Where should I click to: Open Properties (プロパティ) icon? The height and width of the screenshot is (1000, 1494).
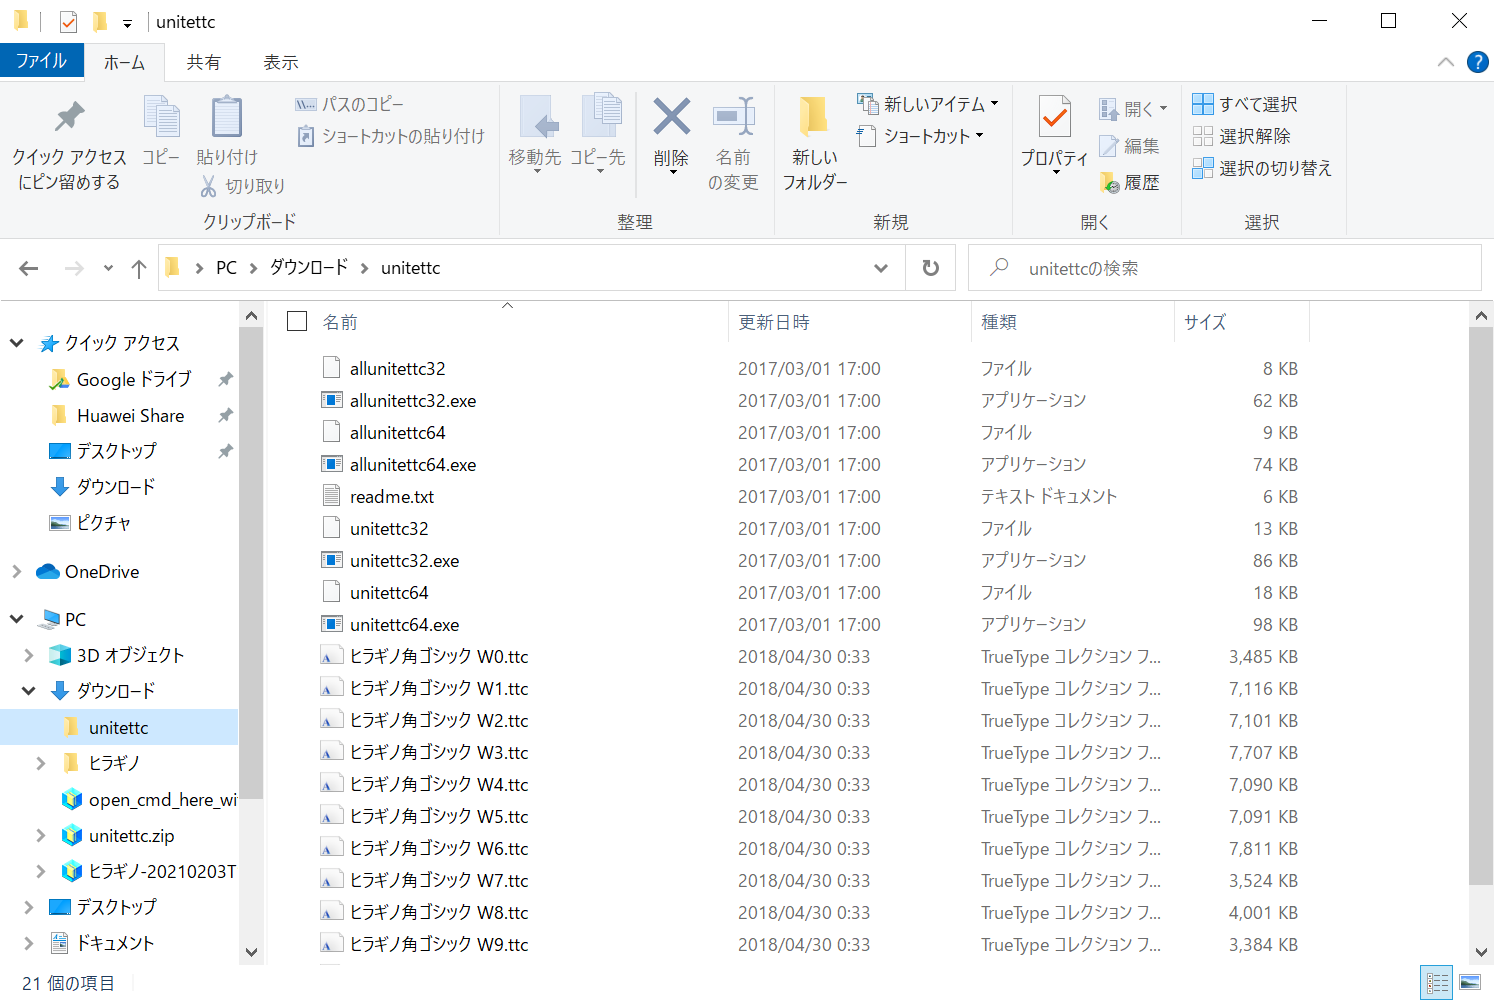click(x=1054, y=118)
